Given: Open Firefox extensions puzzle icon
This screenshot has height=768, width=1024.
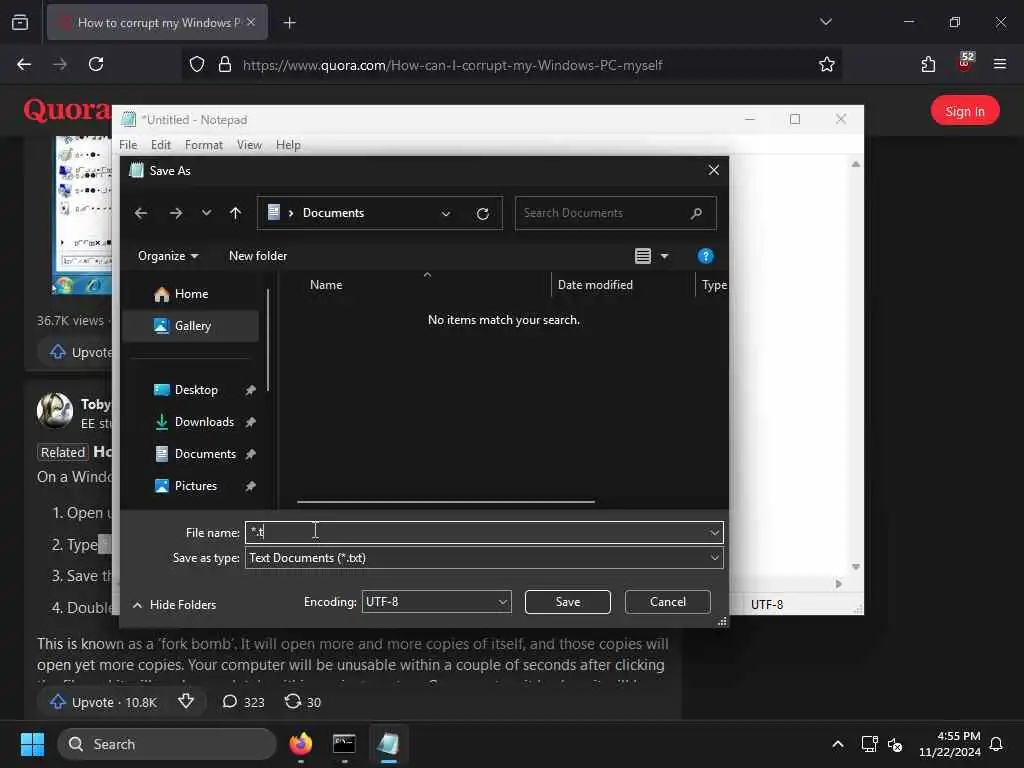Looking at the screenshot, I should [x=928, y=64].
